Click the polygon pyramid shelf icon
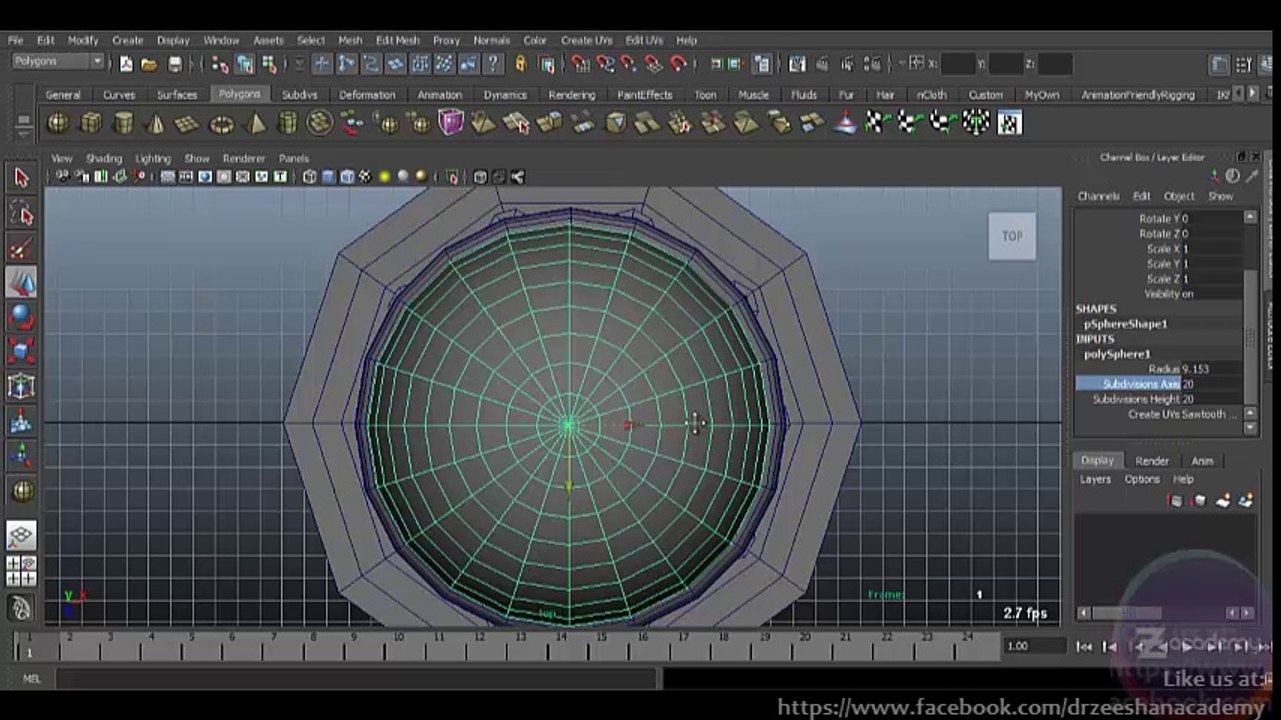1281x720 pixels. pos(255,123)
